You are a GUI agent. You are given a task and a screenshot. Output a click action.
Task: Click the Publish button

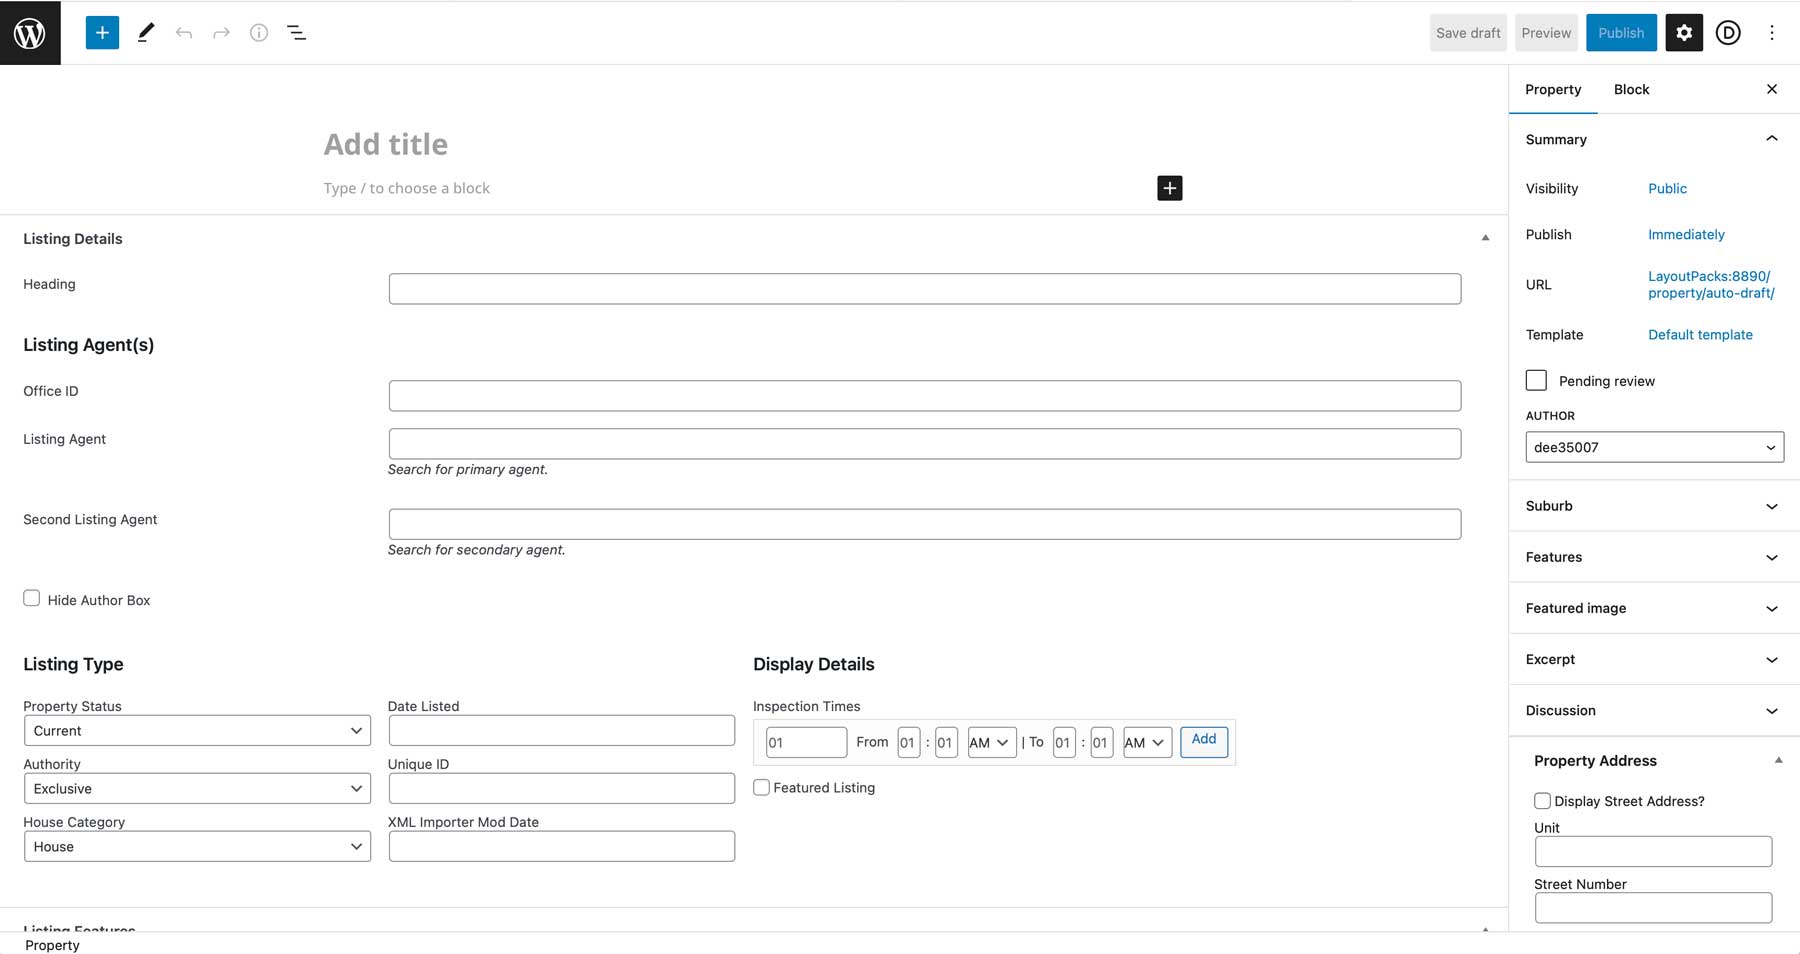(x=1621, y=32)
